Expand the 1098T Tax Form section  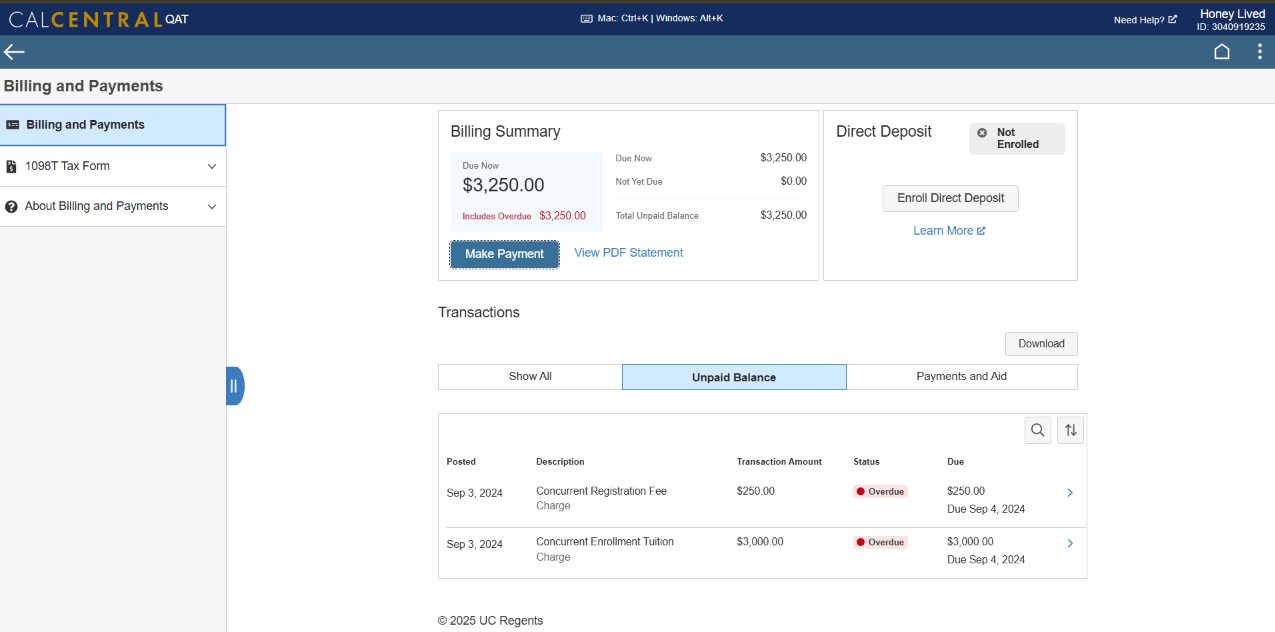point(211,166)
